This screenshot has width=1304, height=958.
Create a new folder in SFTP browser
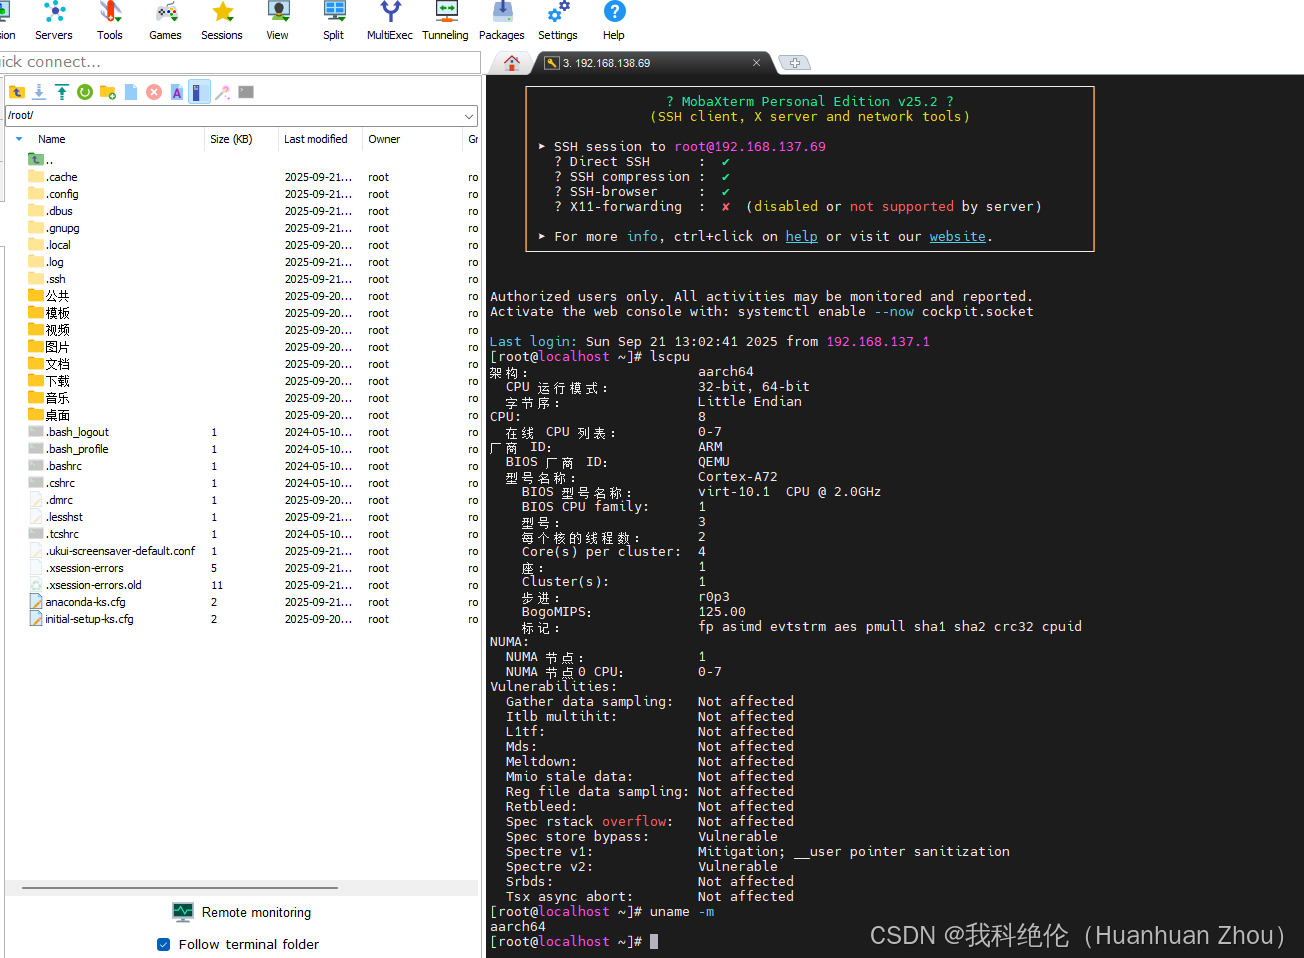pyautogui.click(x=108, y=92)
